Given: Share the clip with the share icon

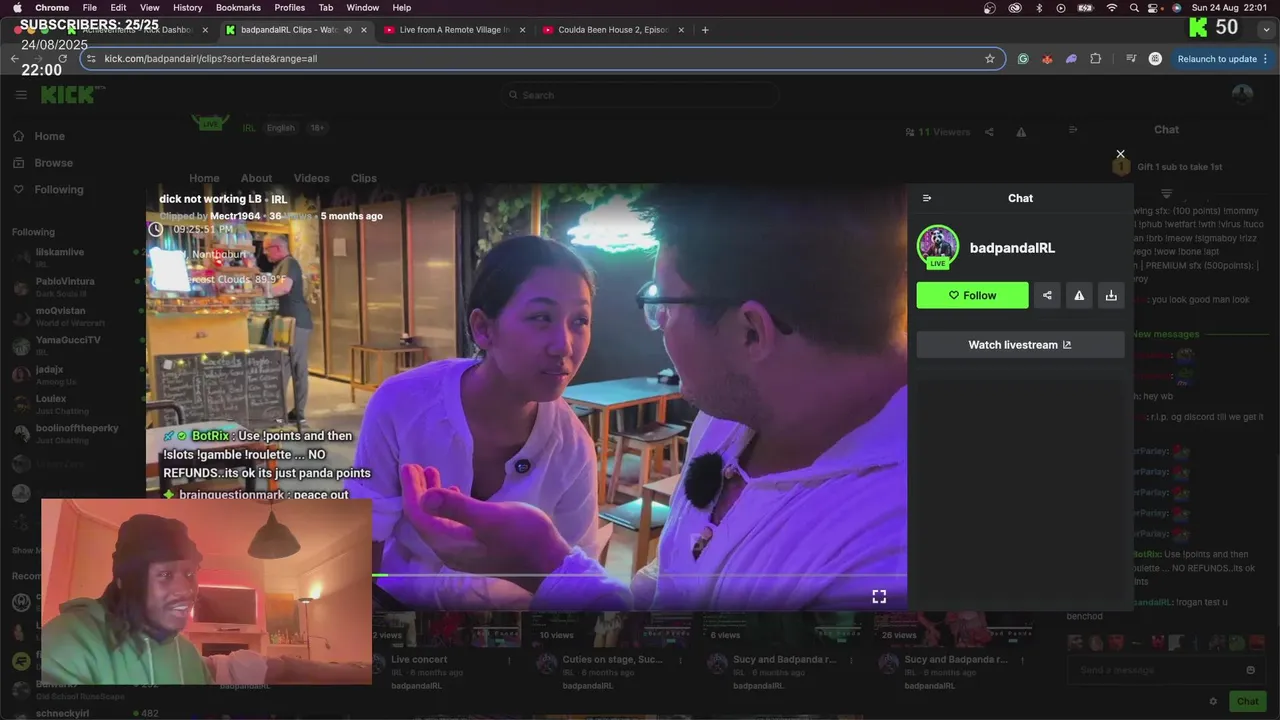Looking at the screenshot, I should coord(1047,295).
